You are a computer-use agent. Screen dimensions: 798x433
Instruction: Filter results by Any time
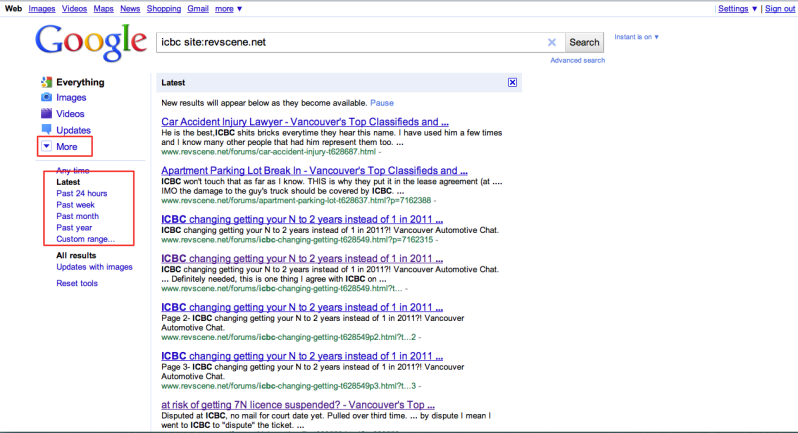(73, 170)
